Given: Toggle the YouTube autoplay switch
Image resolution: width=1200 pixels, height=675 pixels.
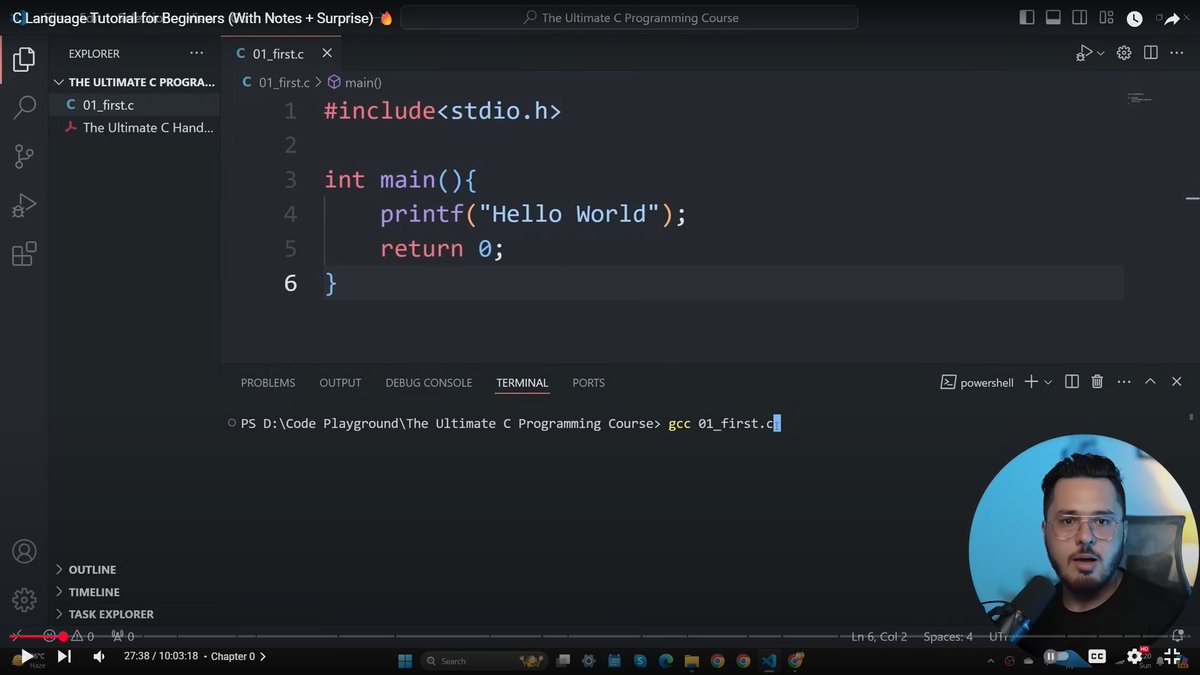Looking at the screenshot, I should [x=1054, y=656].
